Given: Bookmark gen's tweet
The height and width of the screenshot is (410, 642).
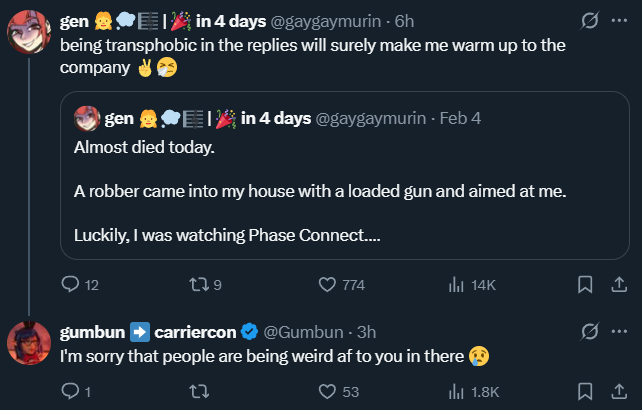Looking at the screenshot, I should pos(585,284).
